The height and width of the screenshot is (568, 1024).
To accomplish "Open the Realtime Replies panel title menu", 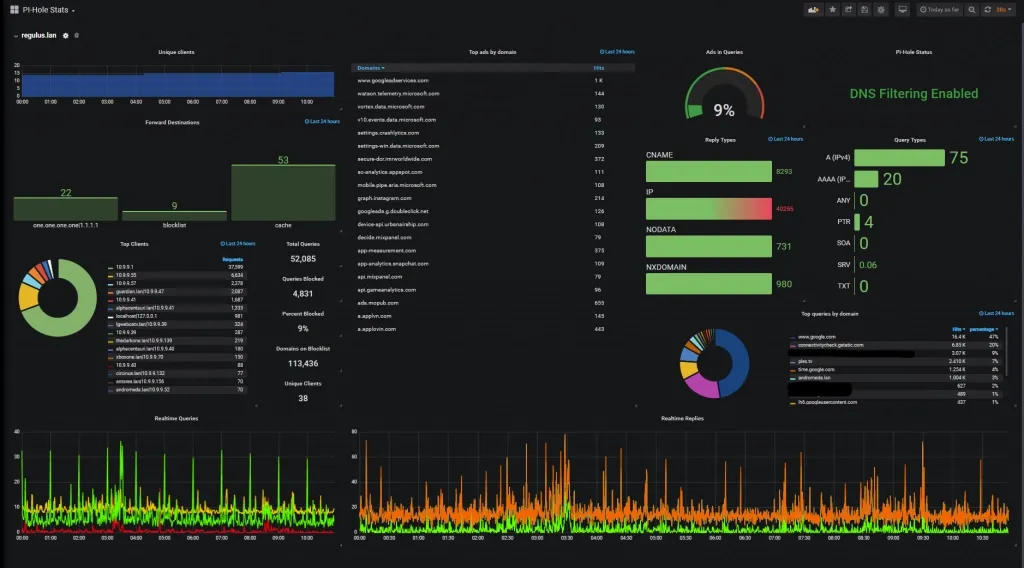I will click(x=682, y=418).
